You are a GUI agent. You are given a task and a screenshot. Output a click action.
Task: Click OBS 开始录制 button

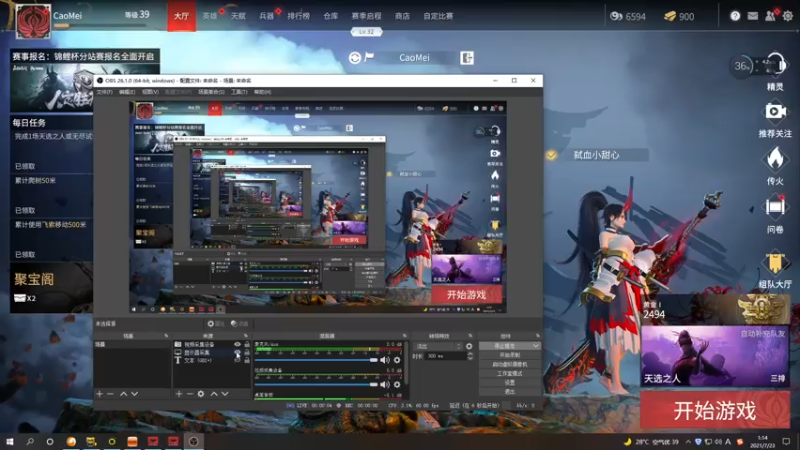[x=509, y=355]
